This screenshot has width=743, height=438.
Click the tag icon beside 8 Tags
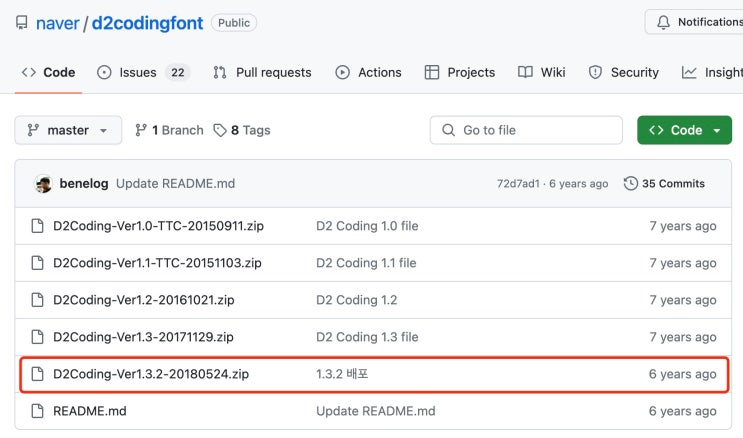tap(220, 130)
